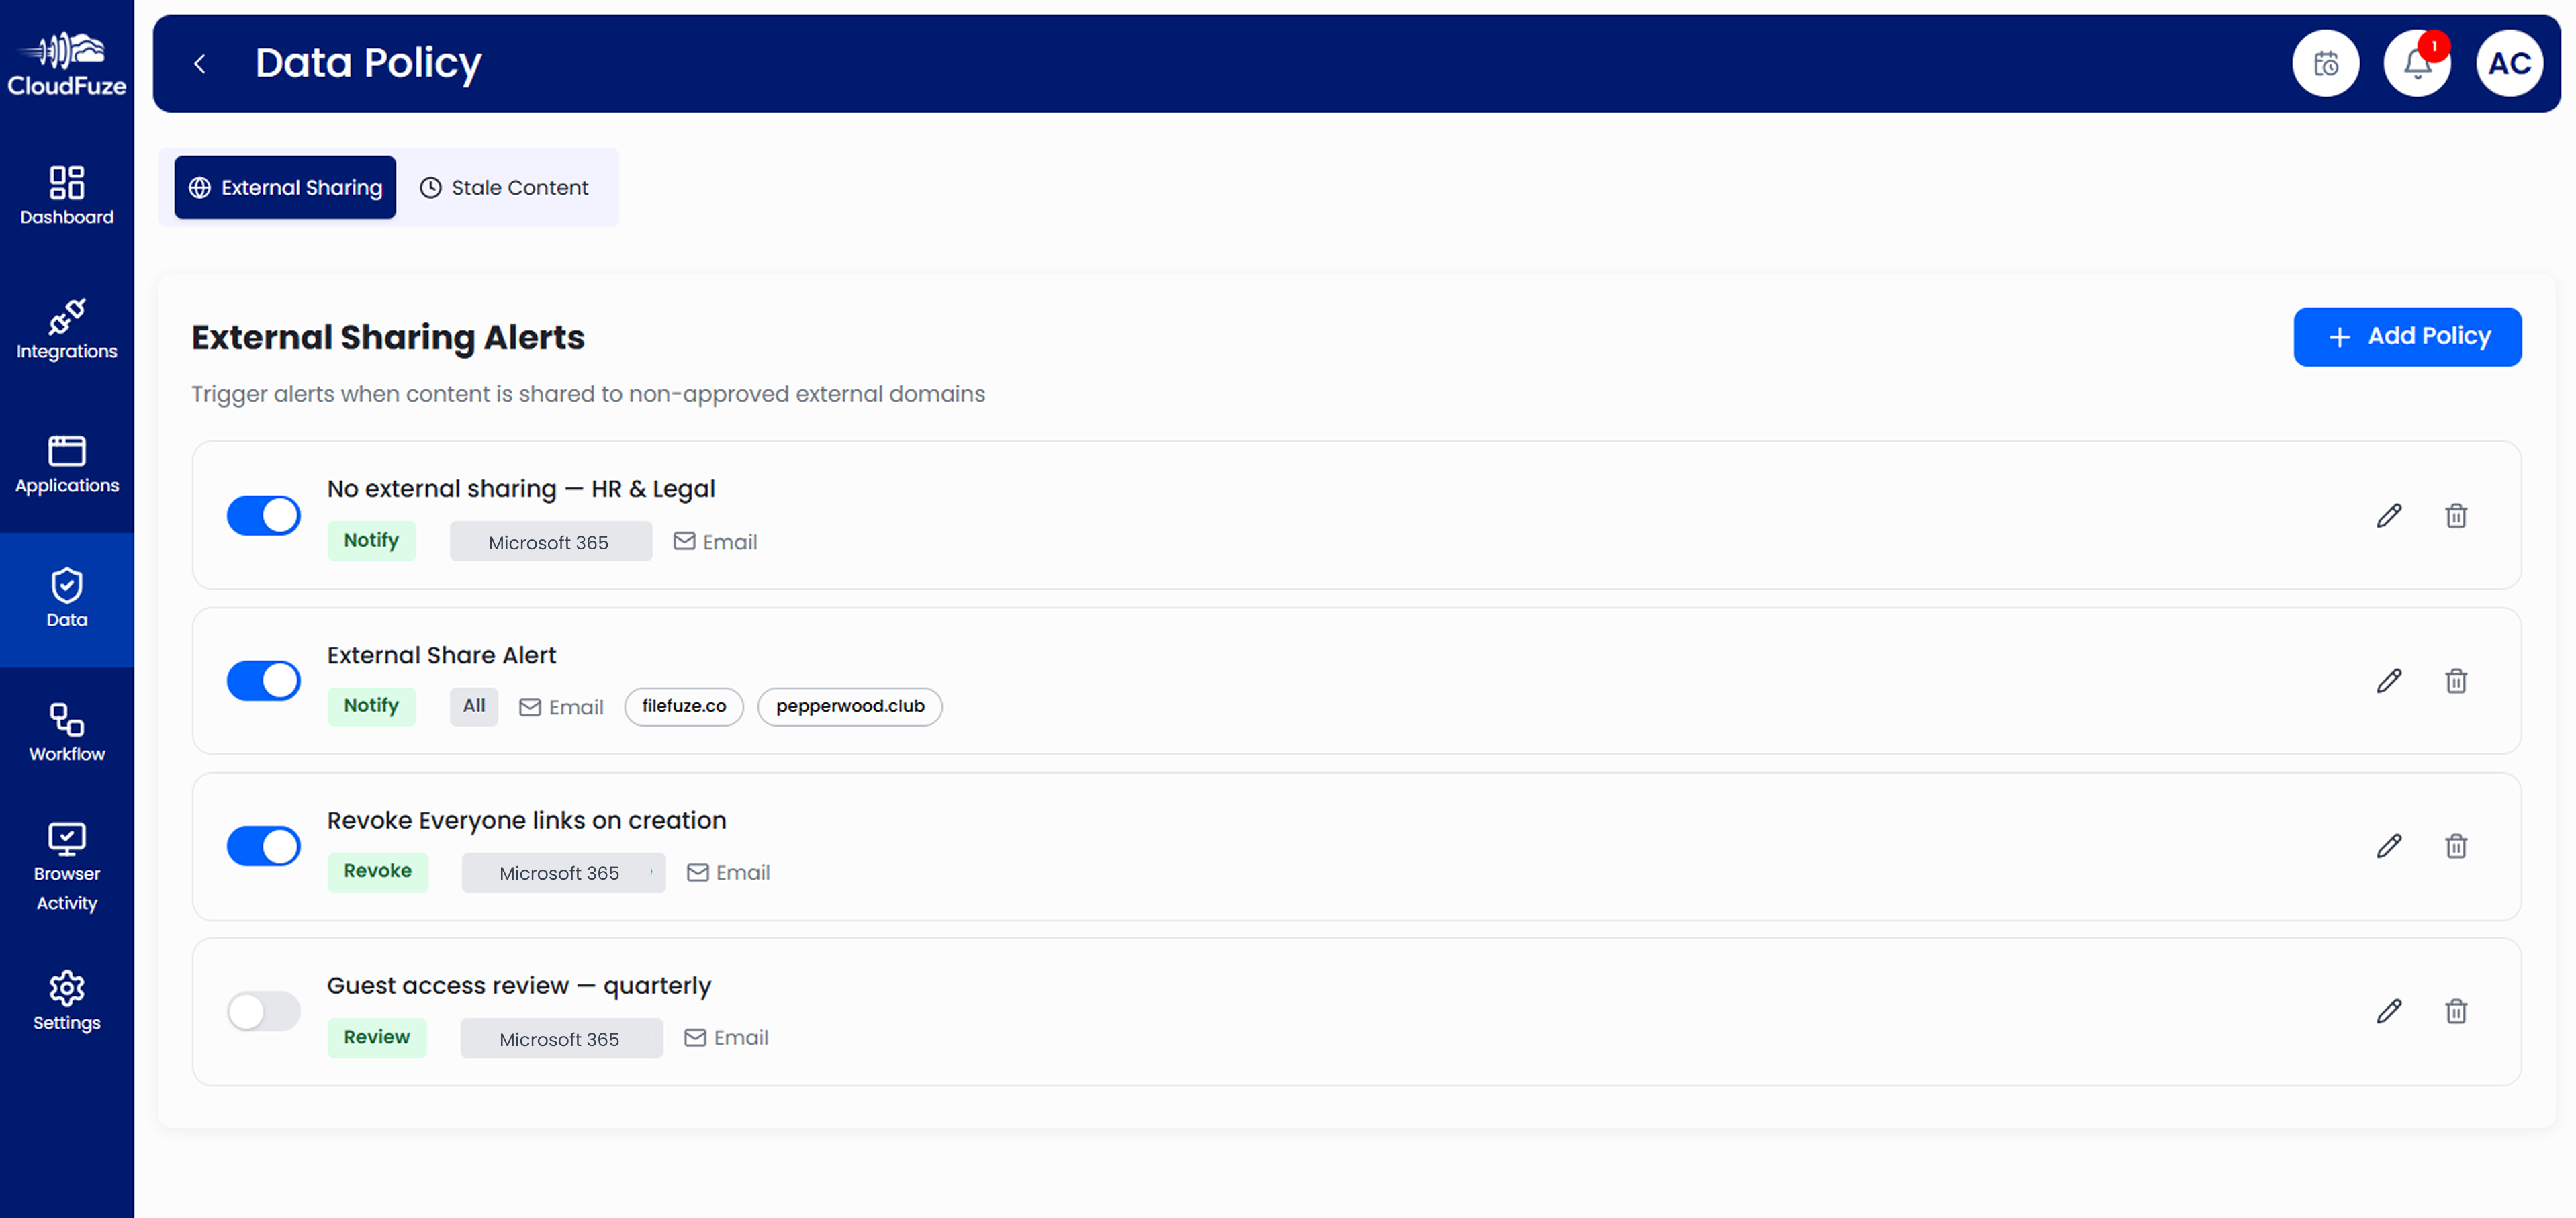The image size is (2576, 1218).
Task: Edit the External Share Alert policy
Action: [x=2389, y=681]
